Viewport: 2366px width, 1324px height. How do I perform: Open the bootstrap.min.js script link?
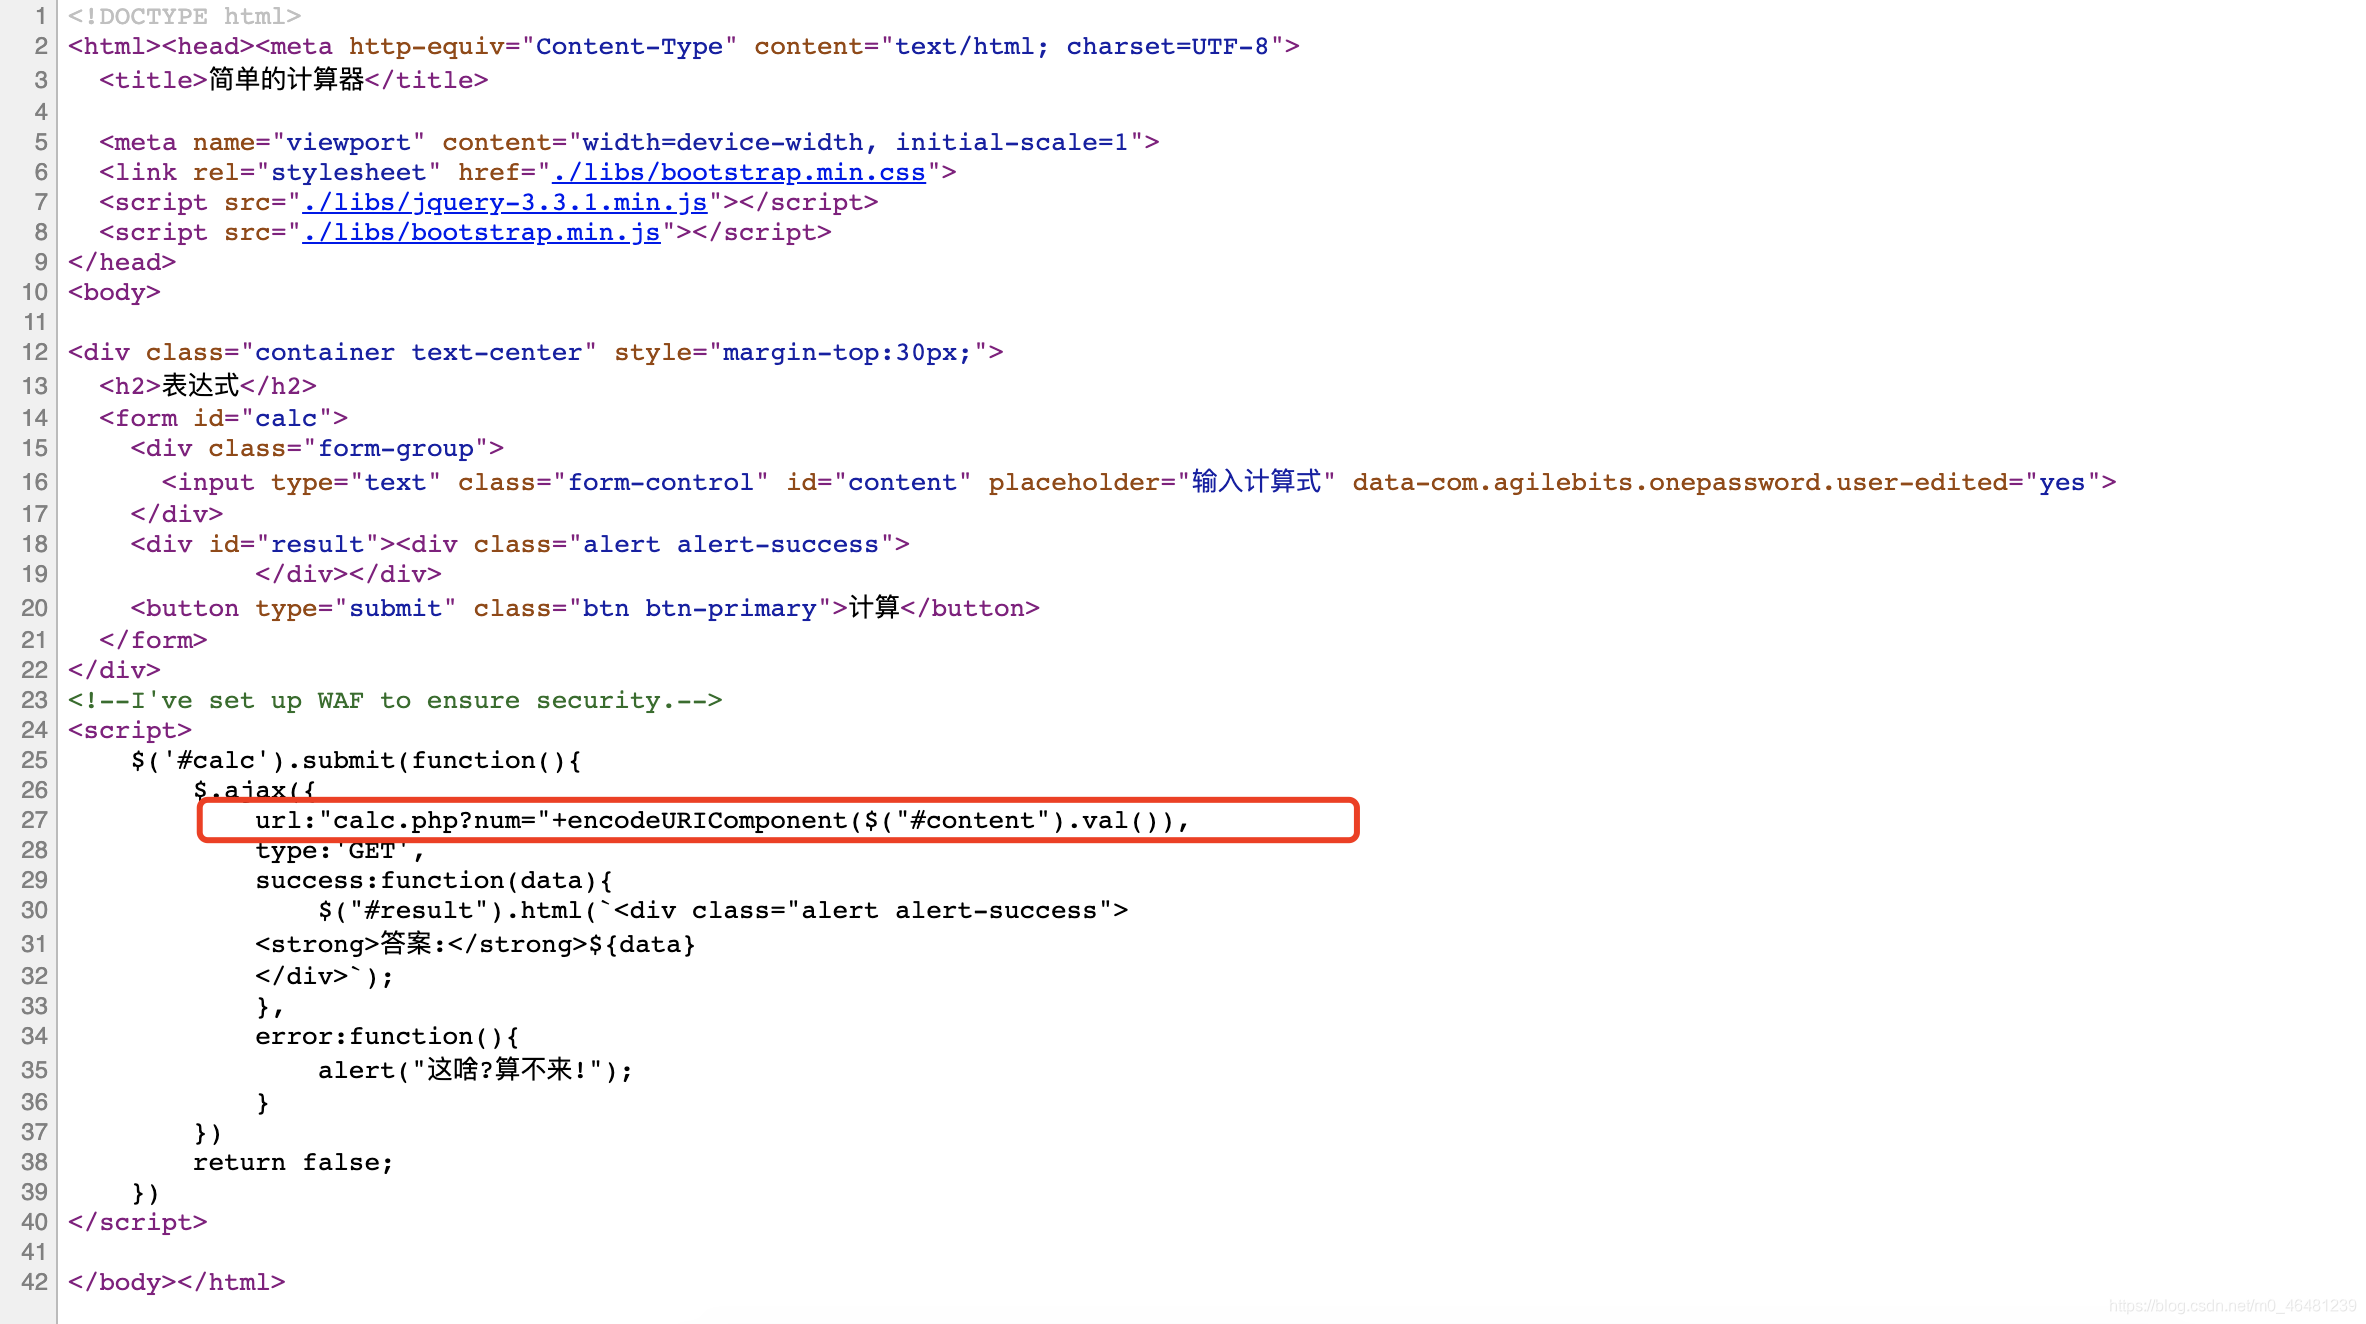tap(481, 232)
